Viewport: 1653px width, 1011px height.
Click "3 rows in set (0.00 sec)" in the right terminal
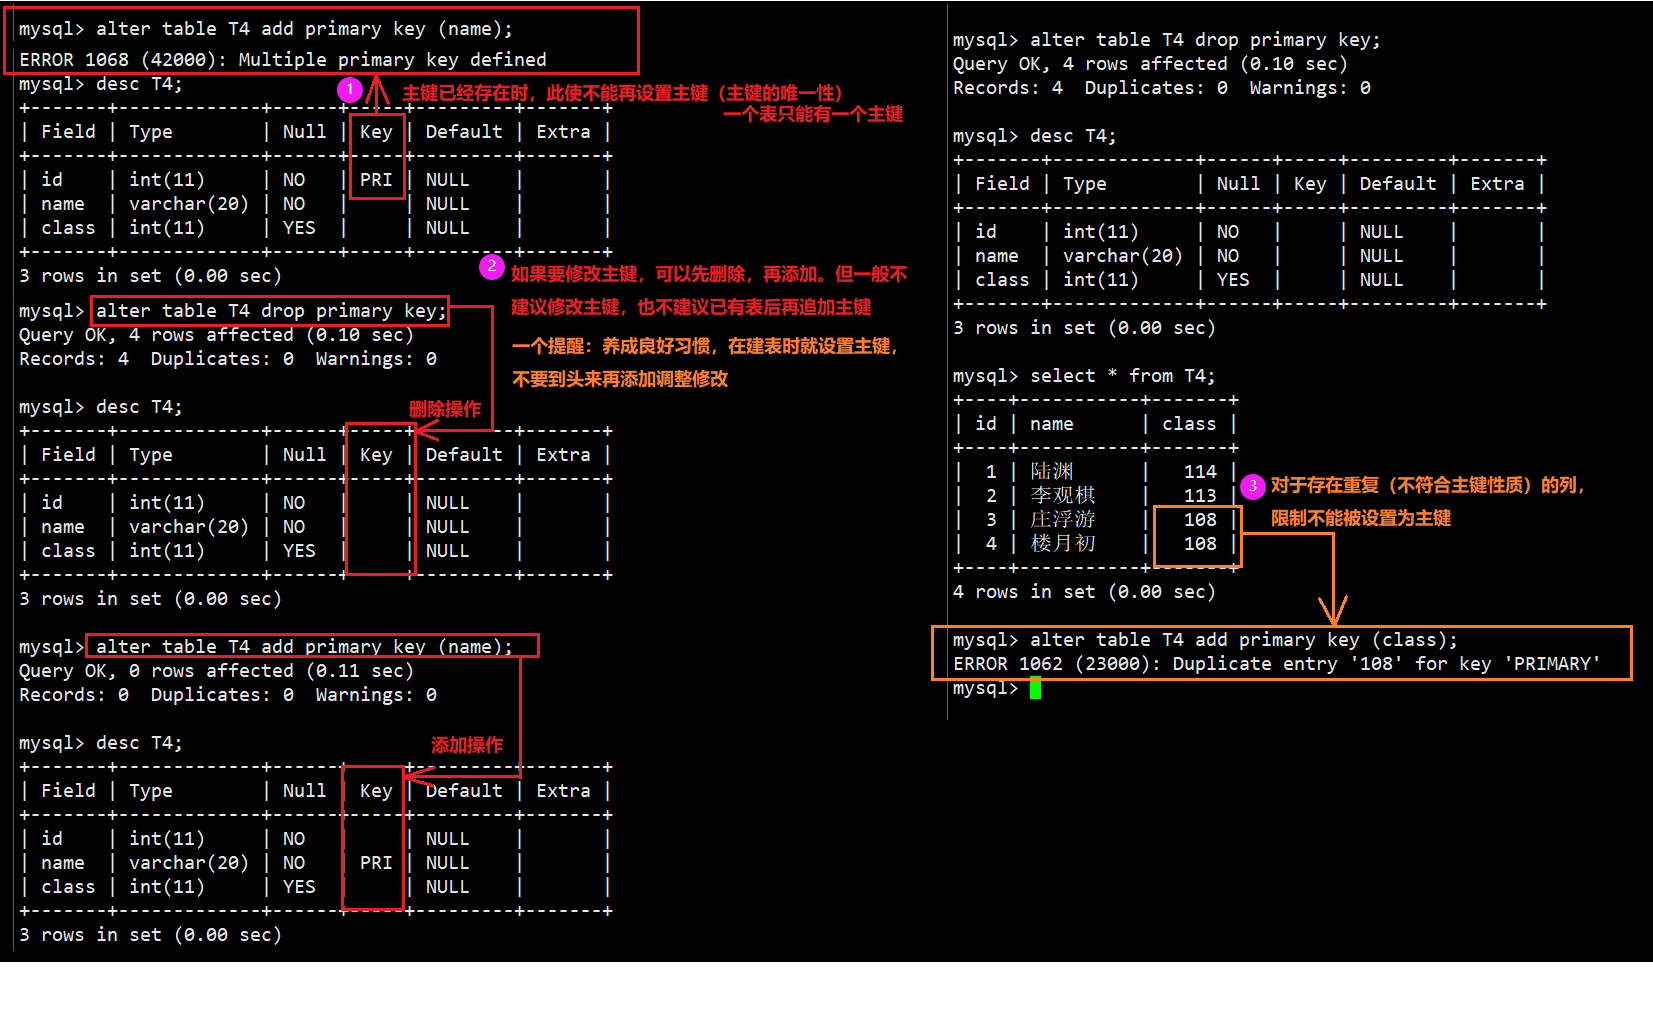(x=1084, y=328)
